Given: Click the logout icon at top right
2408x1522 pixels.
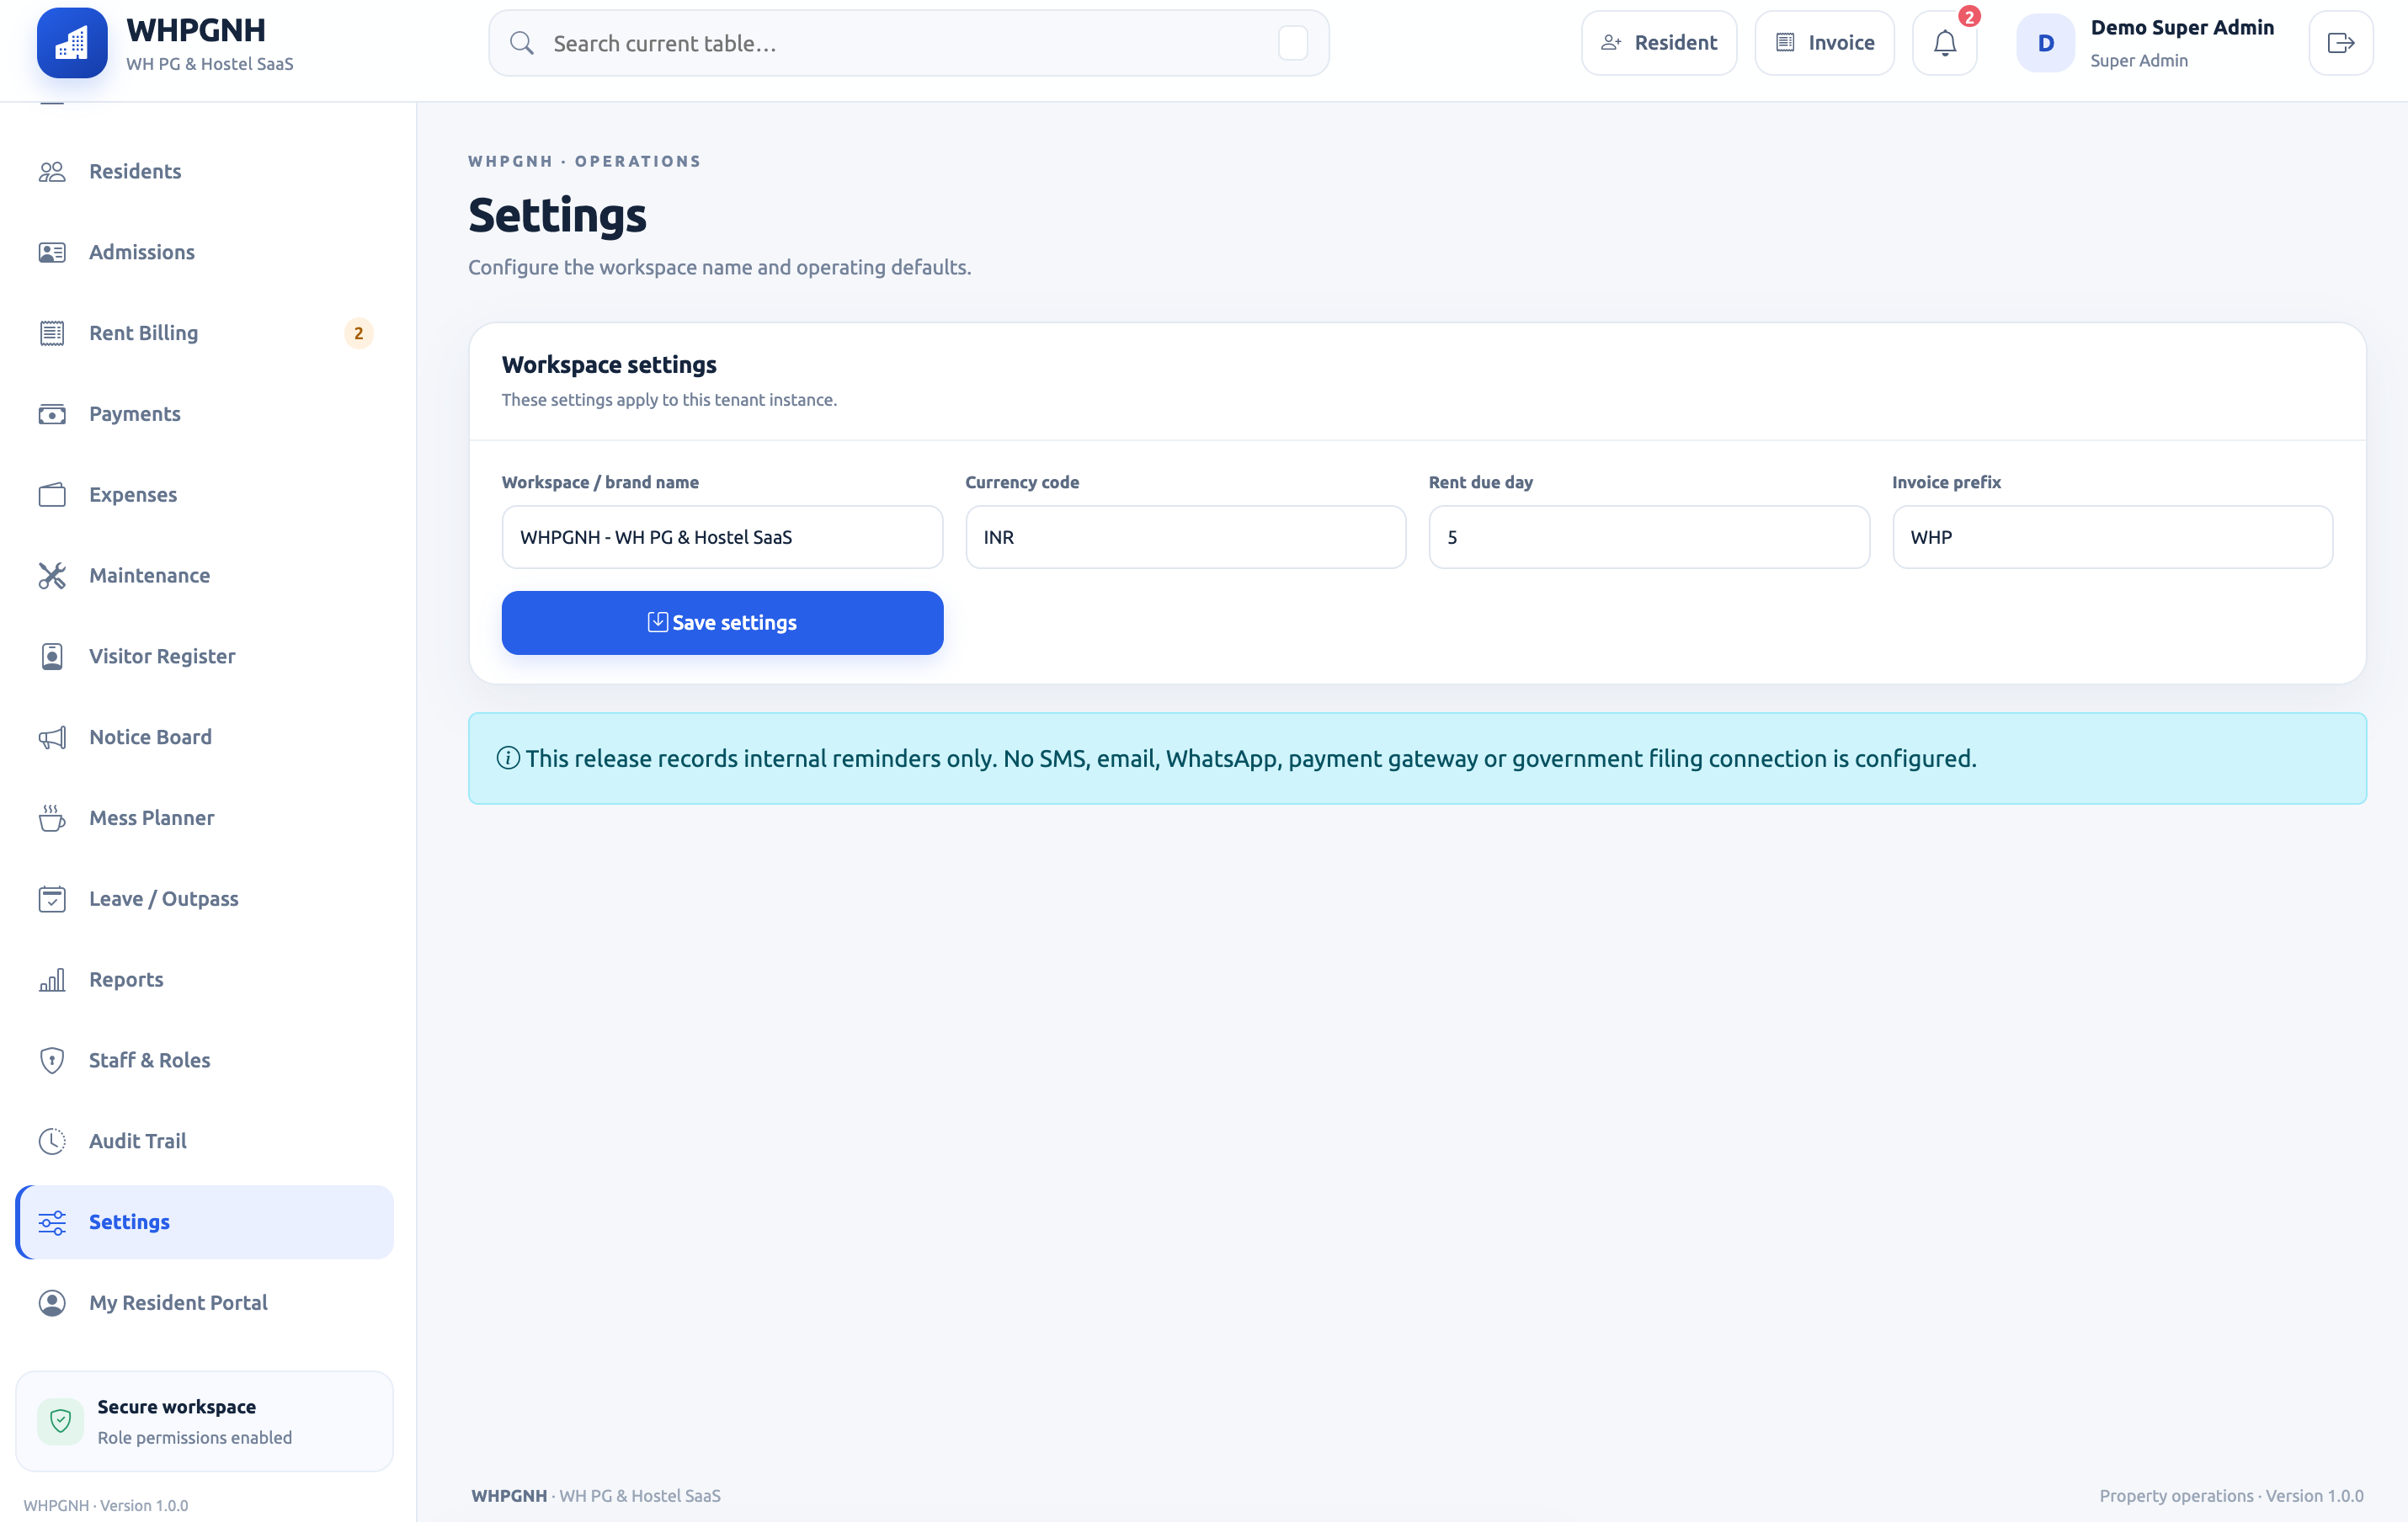Looking at the screenshot, I should point(2341,43).
